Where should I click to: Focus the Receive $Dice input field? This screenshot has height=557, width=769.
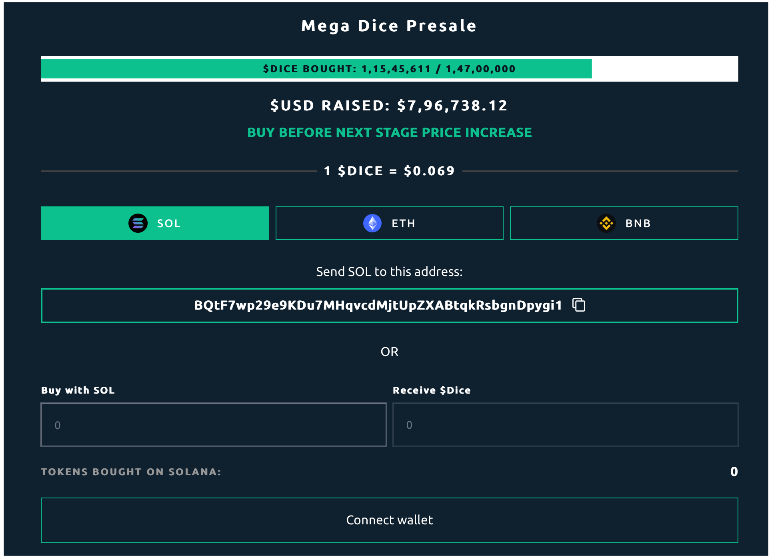565,425
